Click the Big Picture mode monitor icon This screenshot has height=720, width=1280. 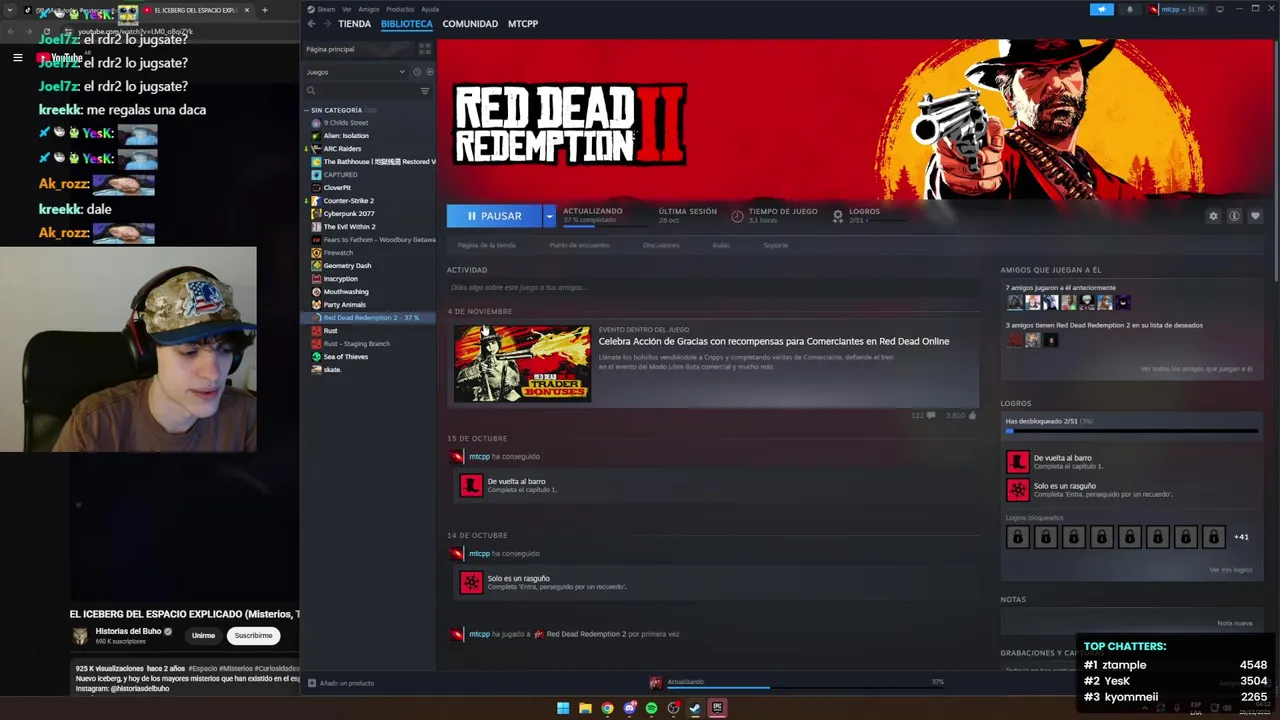pos(1220,9)
